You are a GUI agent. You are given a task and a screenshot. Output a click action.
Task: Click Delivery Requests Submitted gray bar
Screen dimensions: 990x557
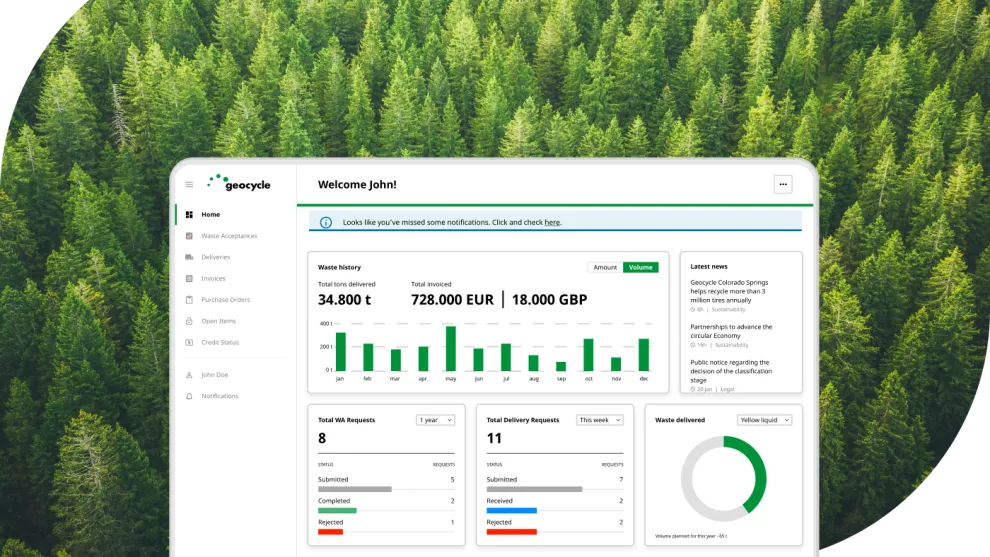pos(534,489)
